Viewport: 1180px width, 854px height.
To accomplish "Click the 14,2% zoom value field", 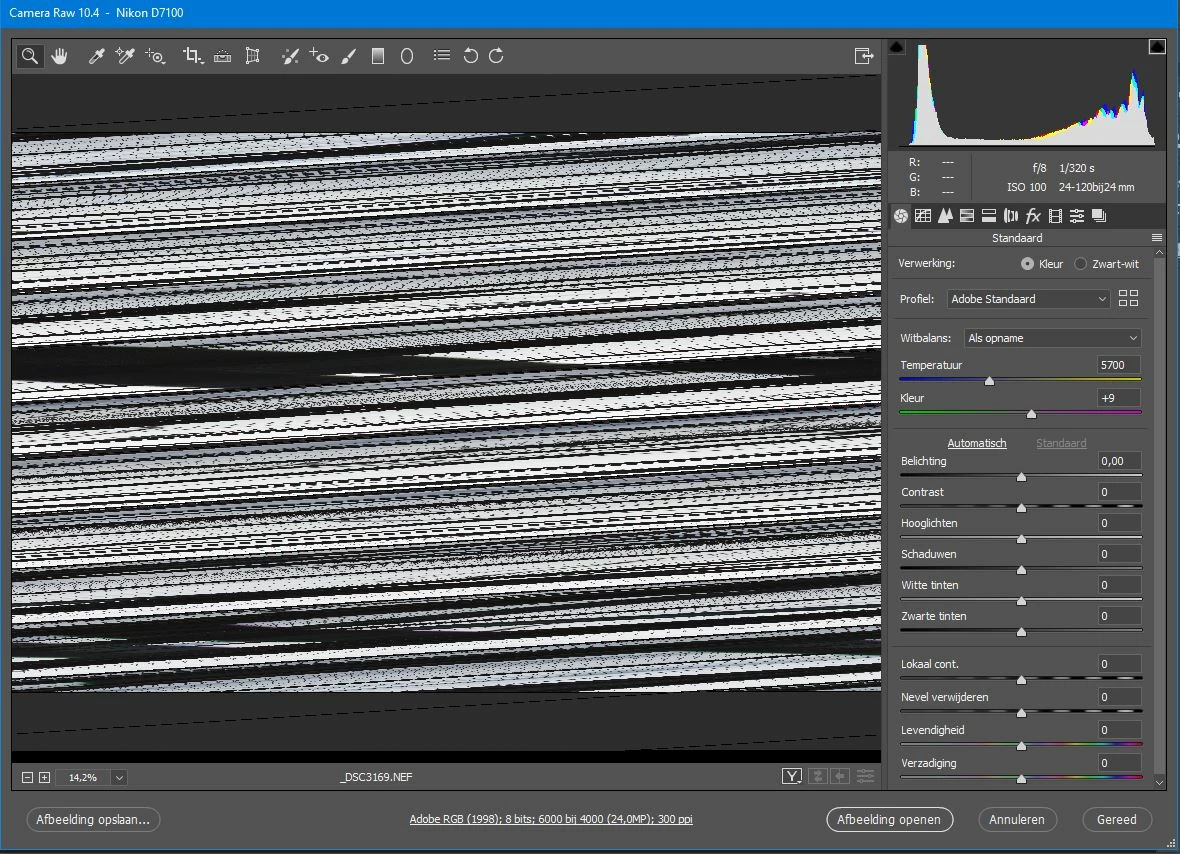I will pos(83,777).
